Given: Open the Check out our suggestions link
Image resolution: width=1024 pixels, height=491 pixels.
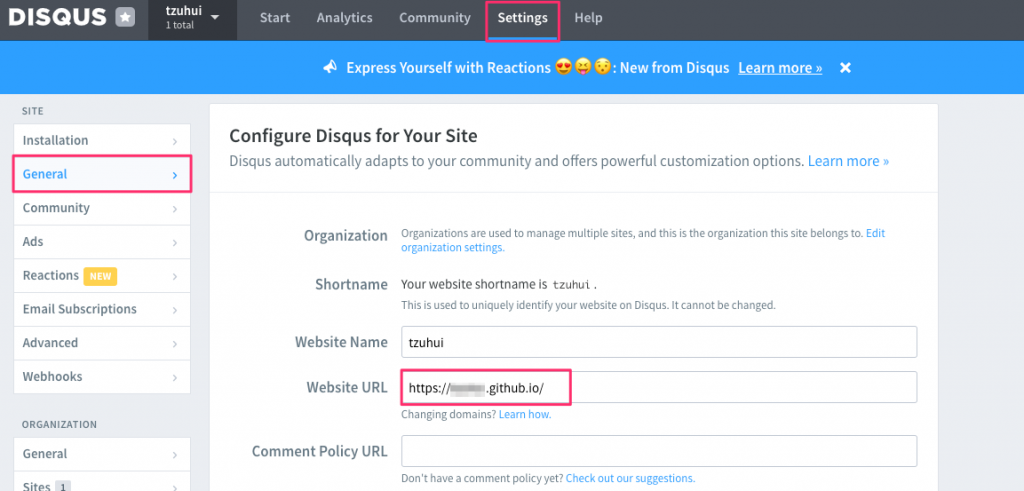Looking at the screenshot, I should (630, 479).
